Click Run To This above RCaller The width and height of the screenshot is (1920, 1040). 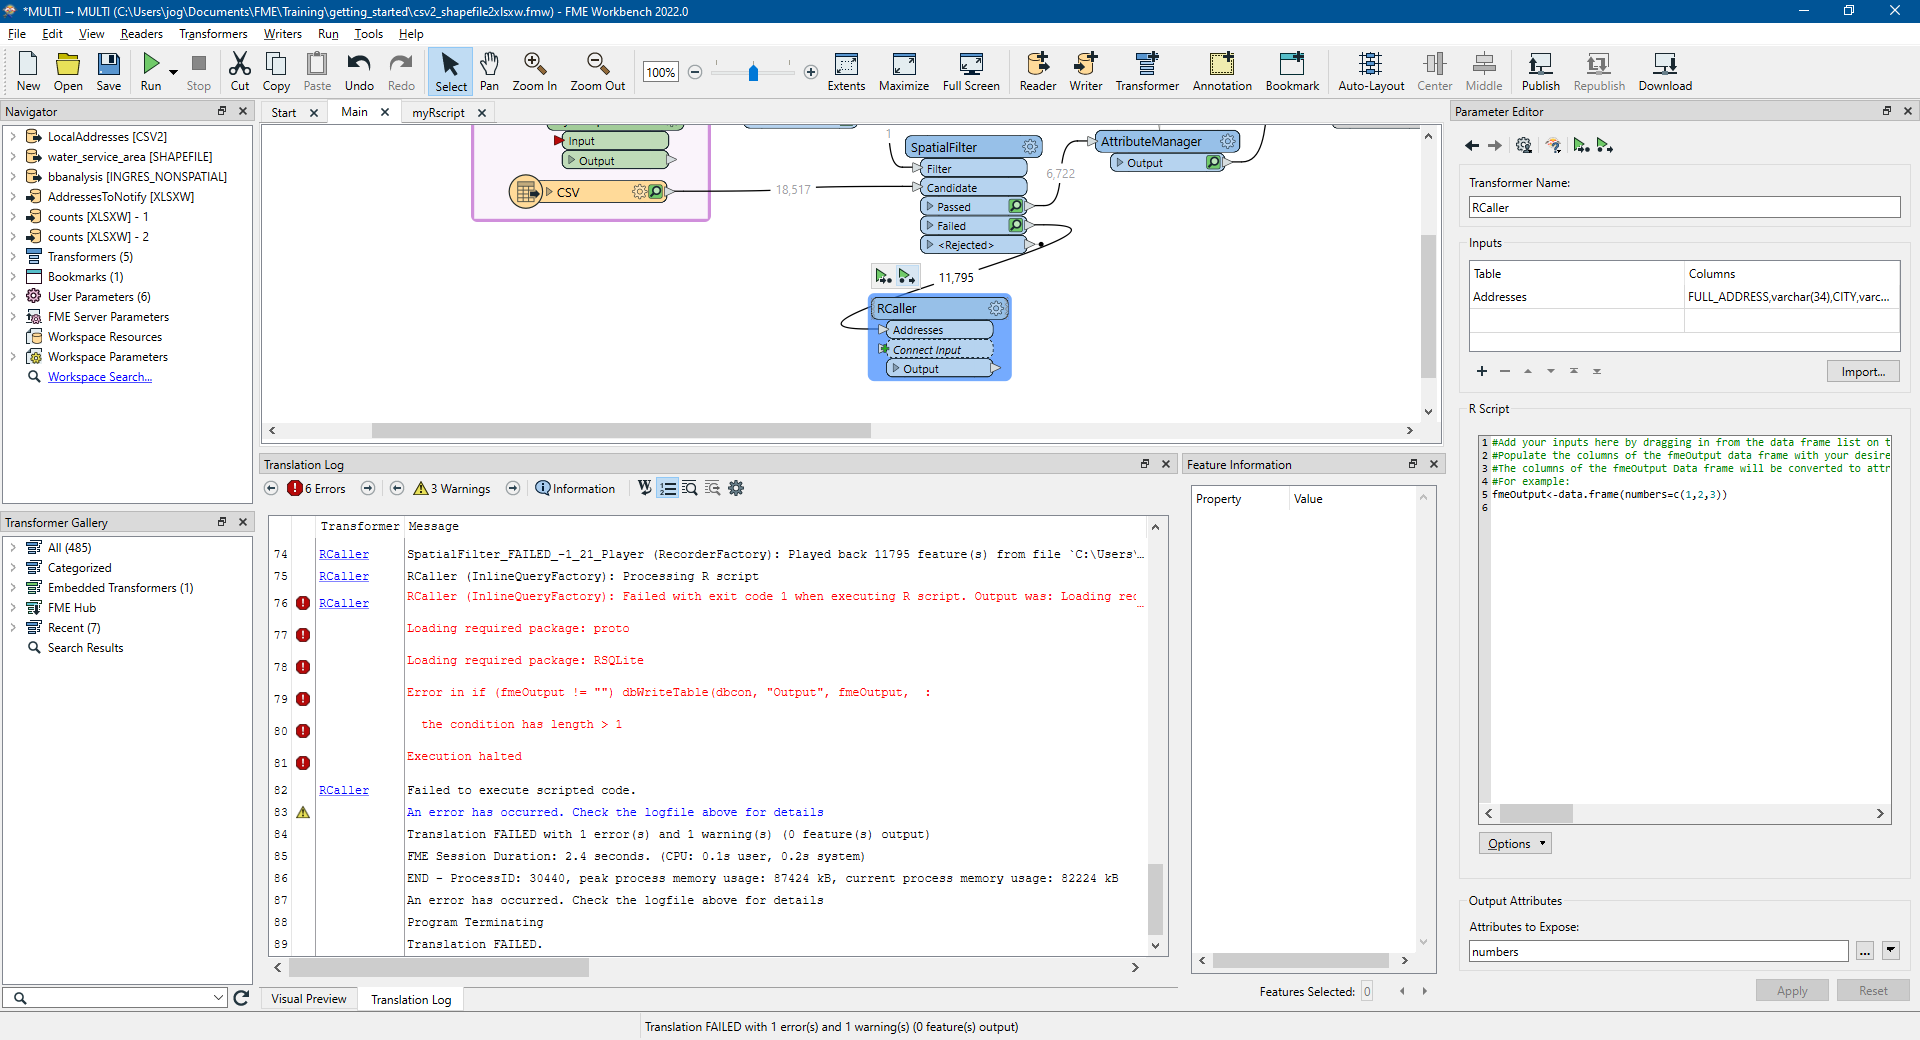pos(883,276)
